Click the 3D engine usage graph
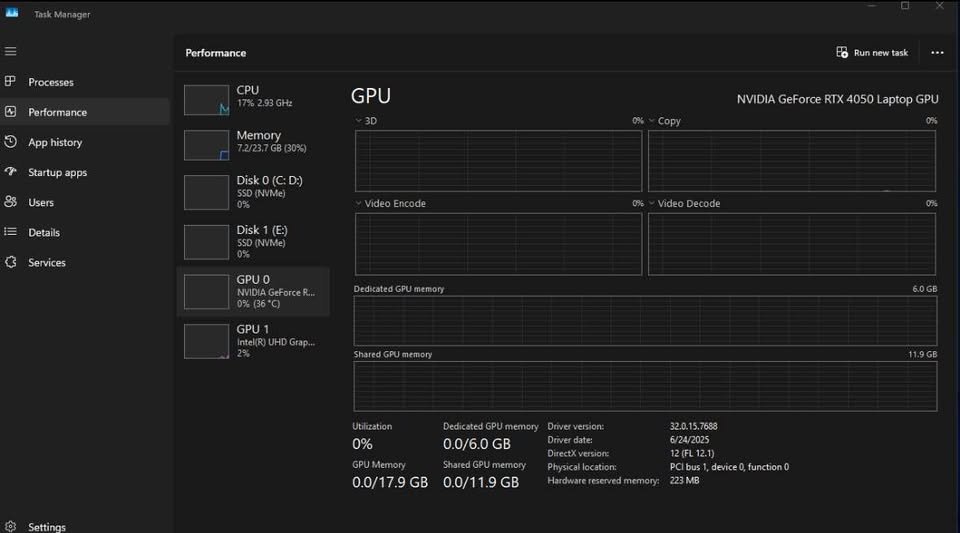960x533 pixels. click(498, 161)
